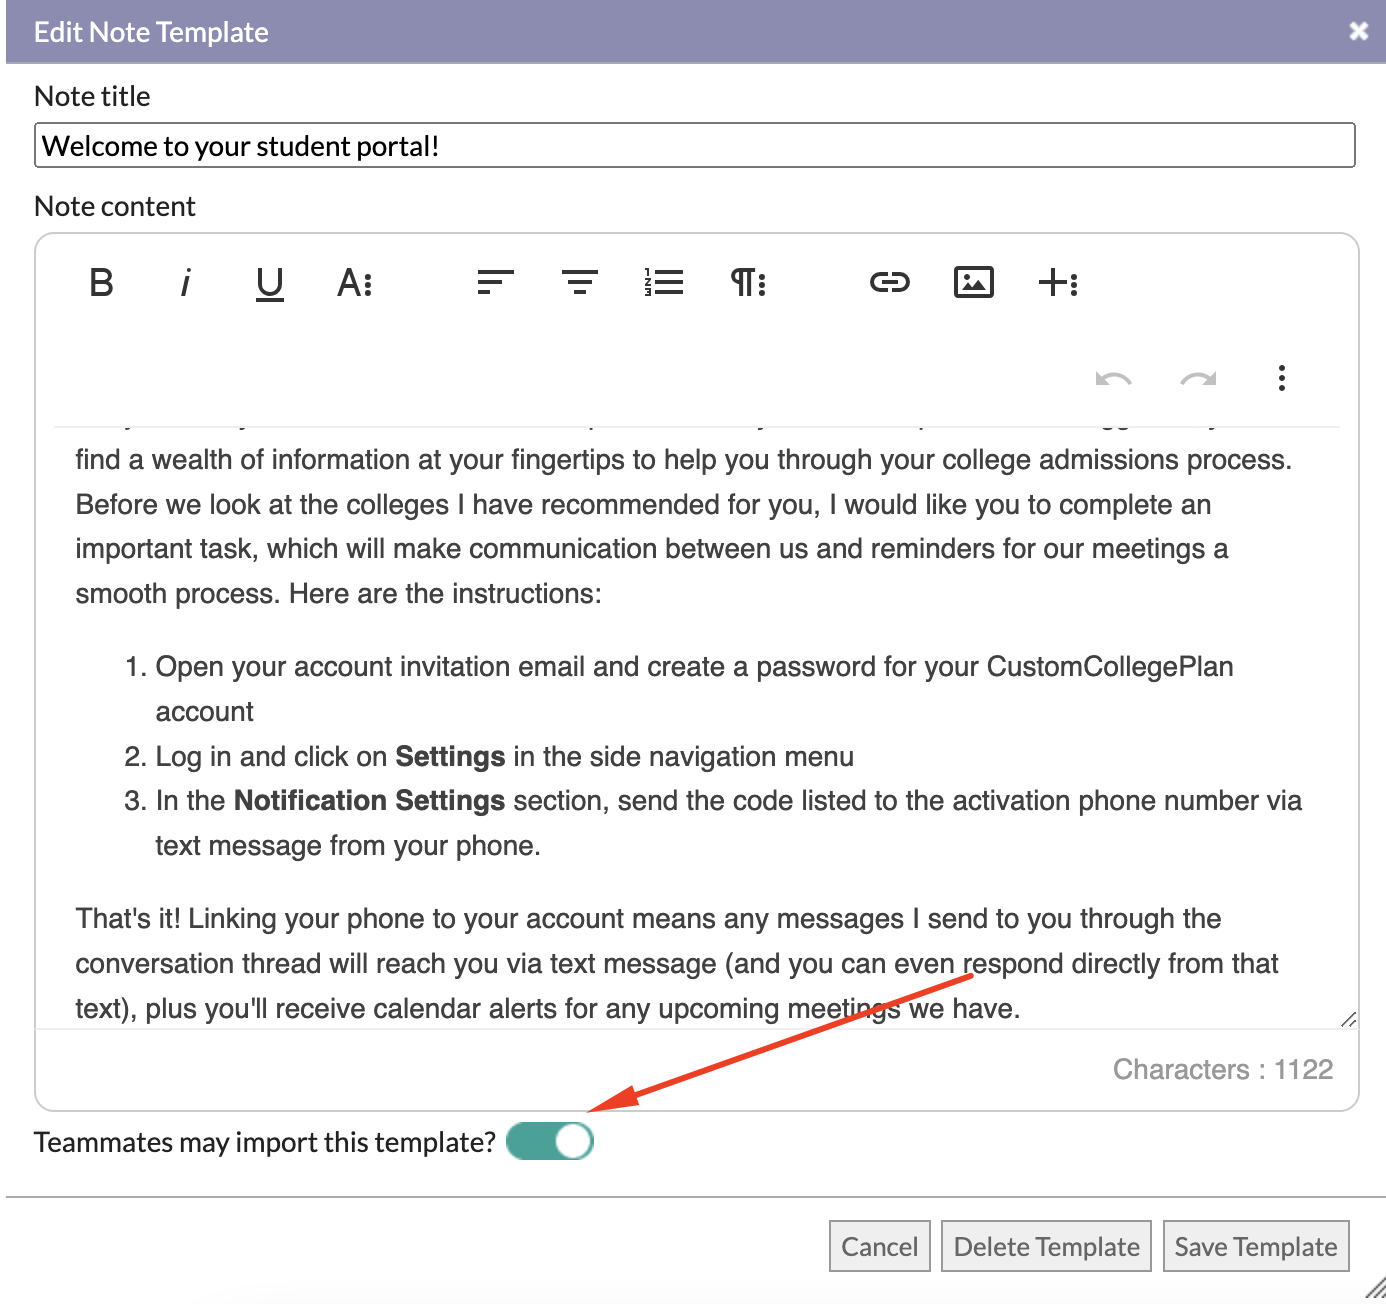The width and height of the screenshot is (1386, 1304).
Task: Click the 'Edit Note Template' dialog title
Action: (151, 32)
